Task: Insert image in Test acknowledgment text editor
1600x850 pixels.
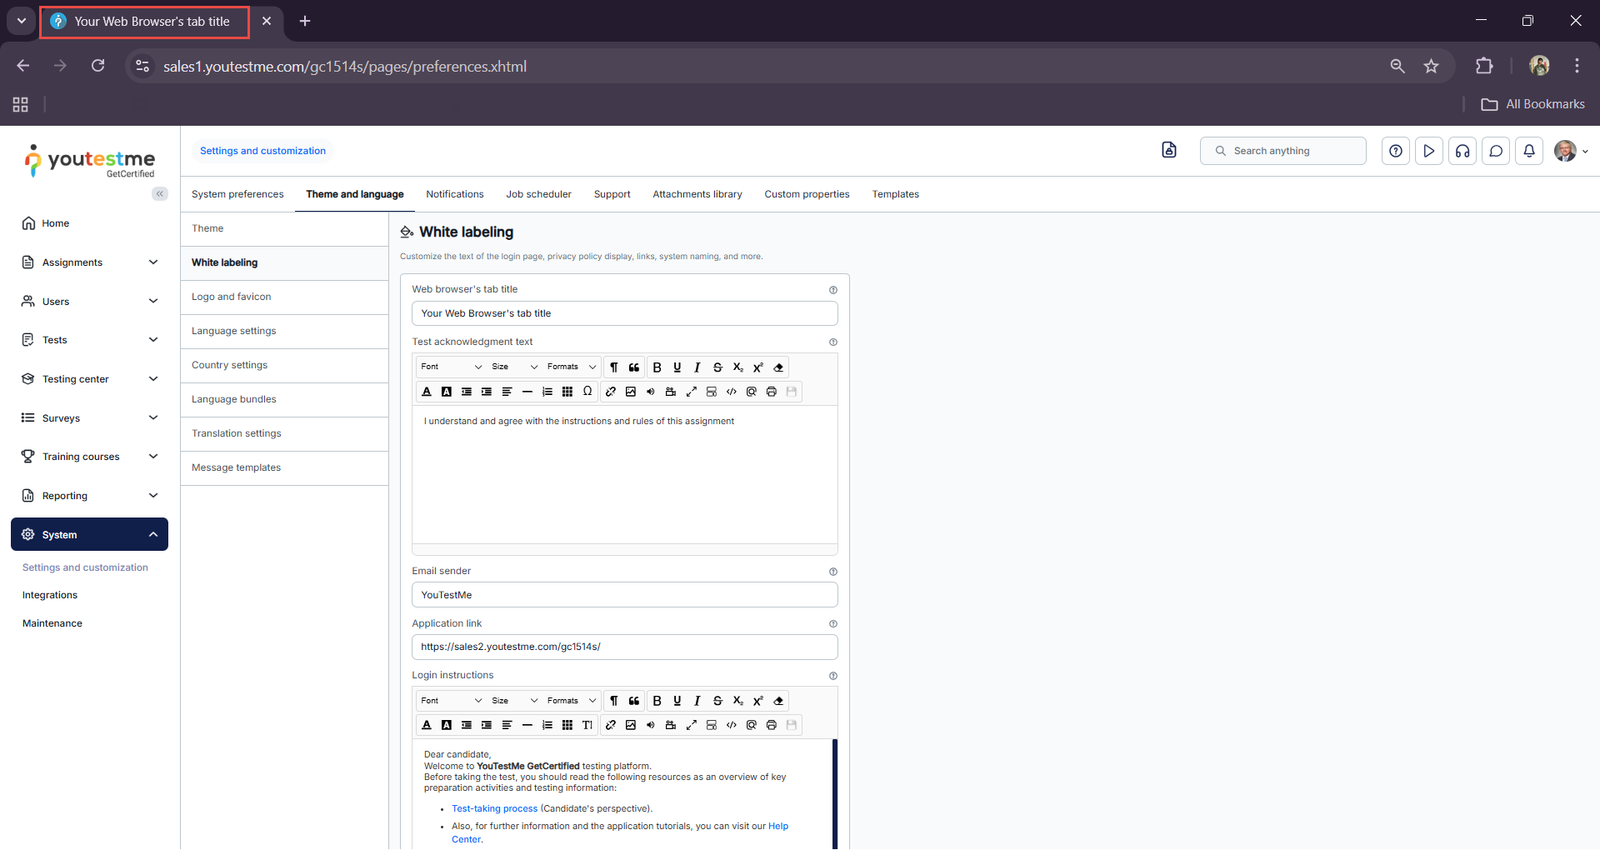Action: [631, 392]
